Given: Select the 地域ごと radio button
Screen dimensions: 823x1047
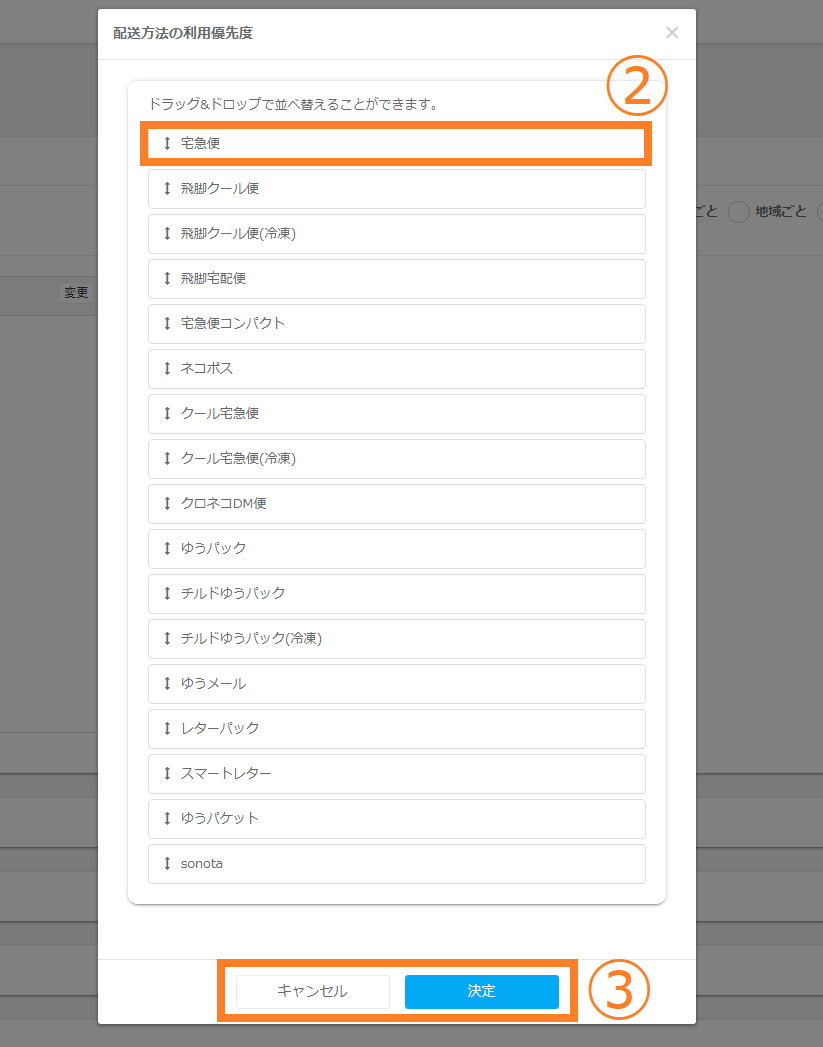Looking at the screenshot, I should 739,212.
